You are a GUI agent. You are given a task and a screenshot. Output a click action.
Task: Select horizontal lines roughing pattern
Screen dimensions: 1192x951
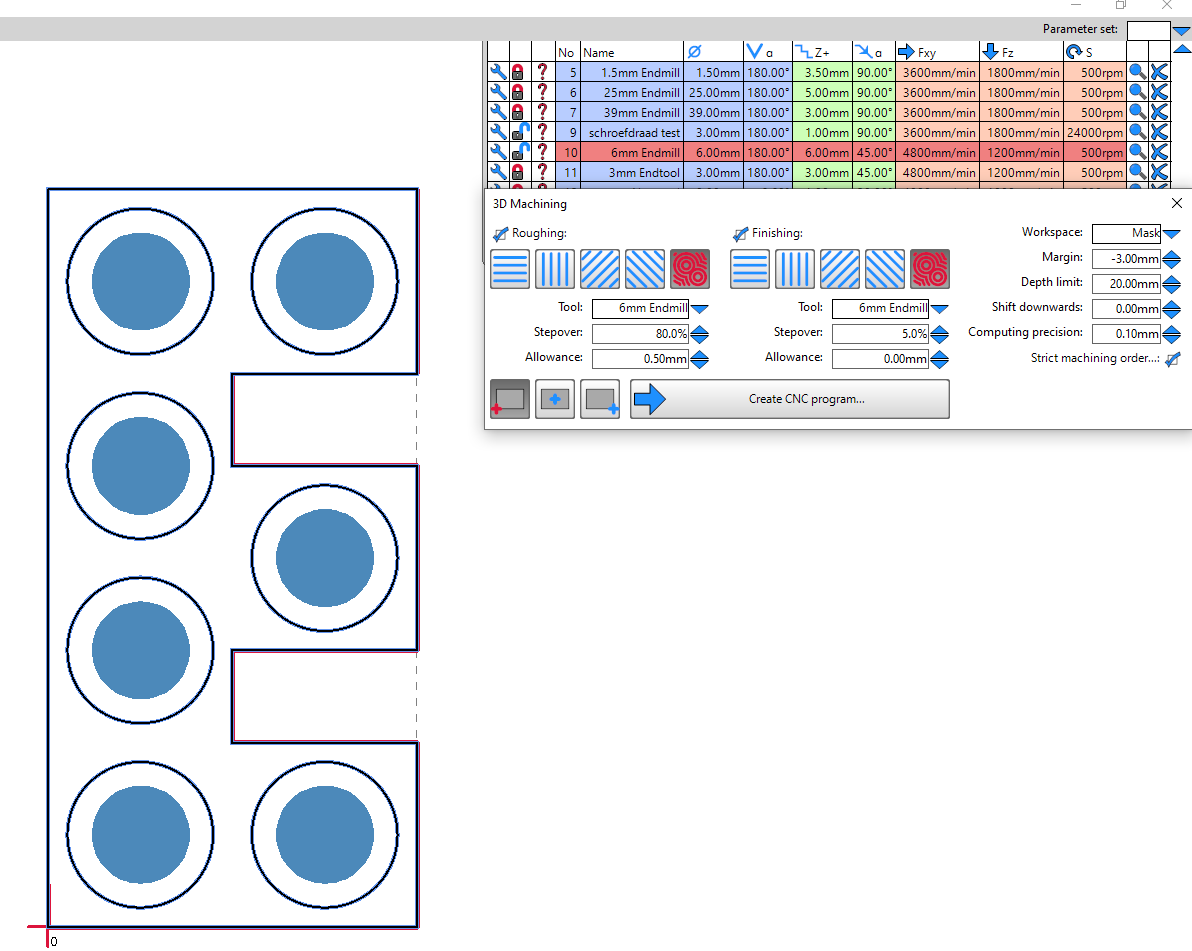click(x=509, y=269)
